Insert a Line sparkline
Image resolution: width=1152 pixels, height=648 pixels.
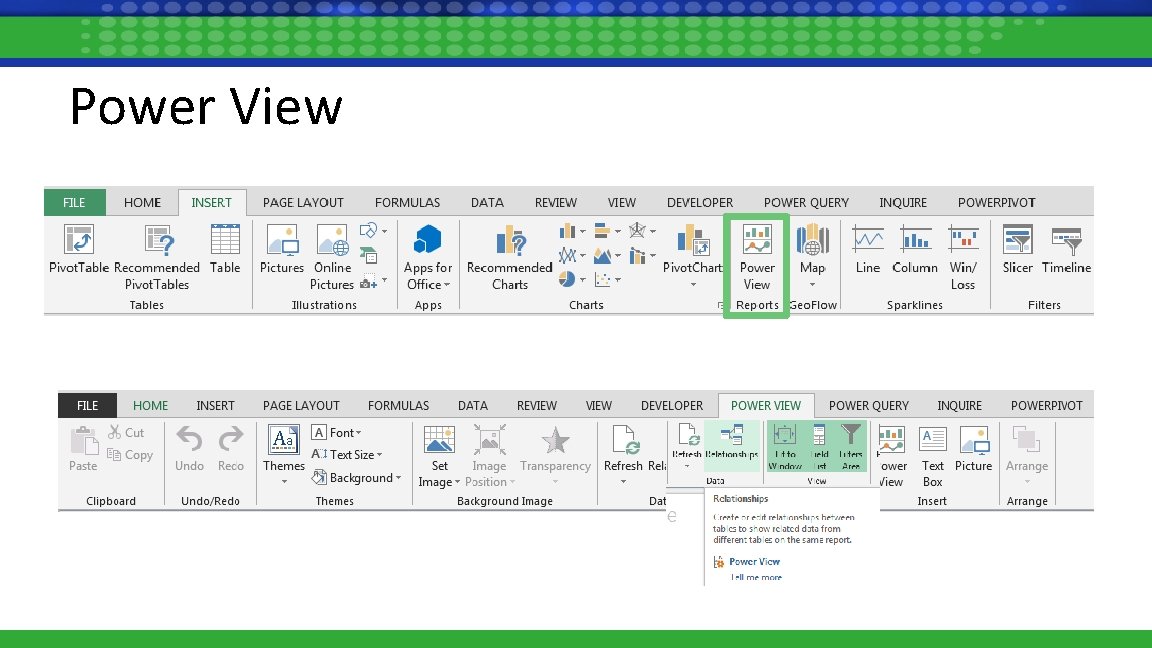point(868,250)
